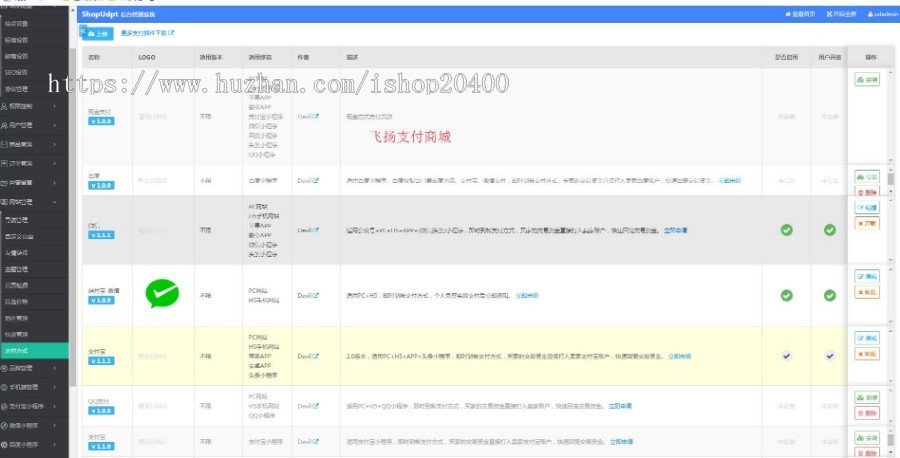Image resolution: width=900 pixels, height=458 pixels.
Task: Expand 权限控制 sidebar chevron
Action: pos(55,106)
